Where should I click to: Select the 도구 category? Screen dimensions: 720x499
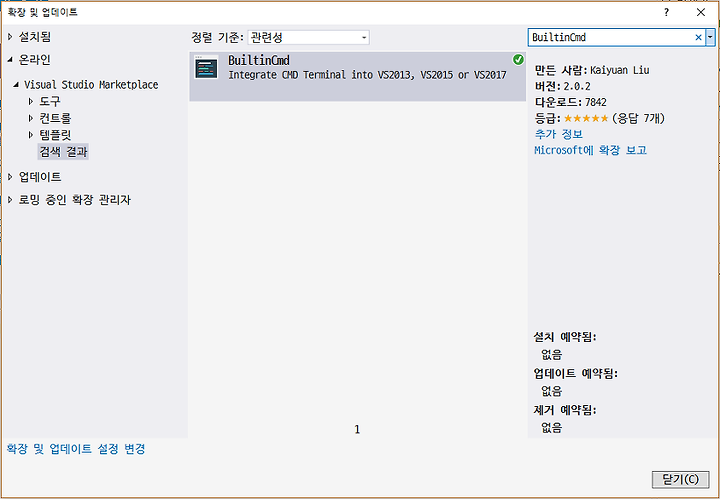point(50,101)
